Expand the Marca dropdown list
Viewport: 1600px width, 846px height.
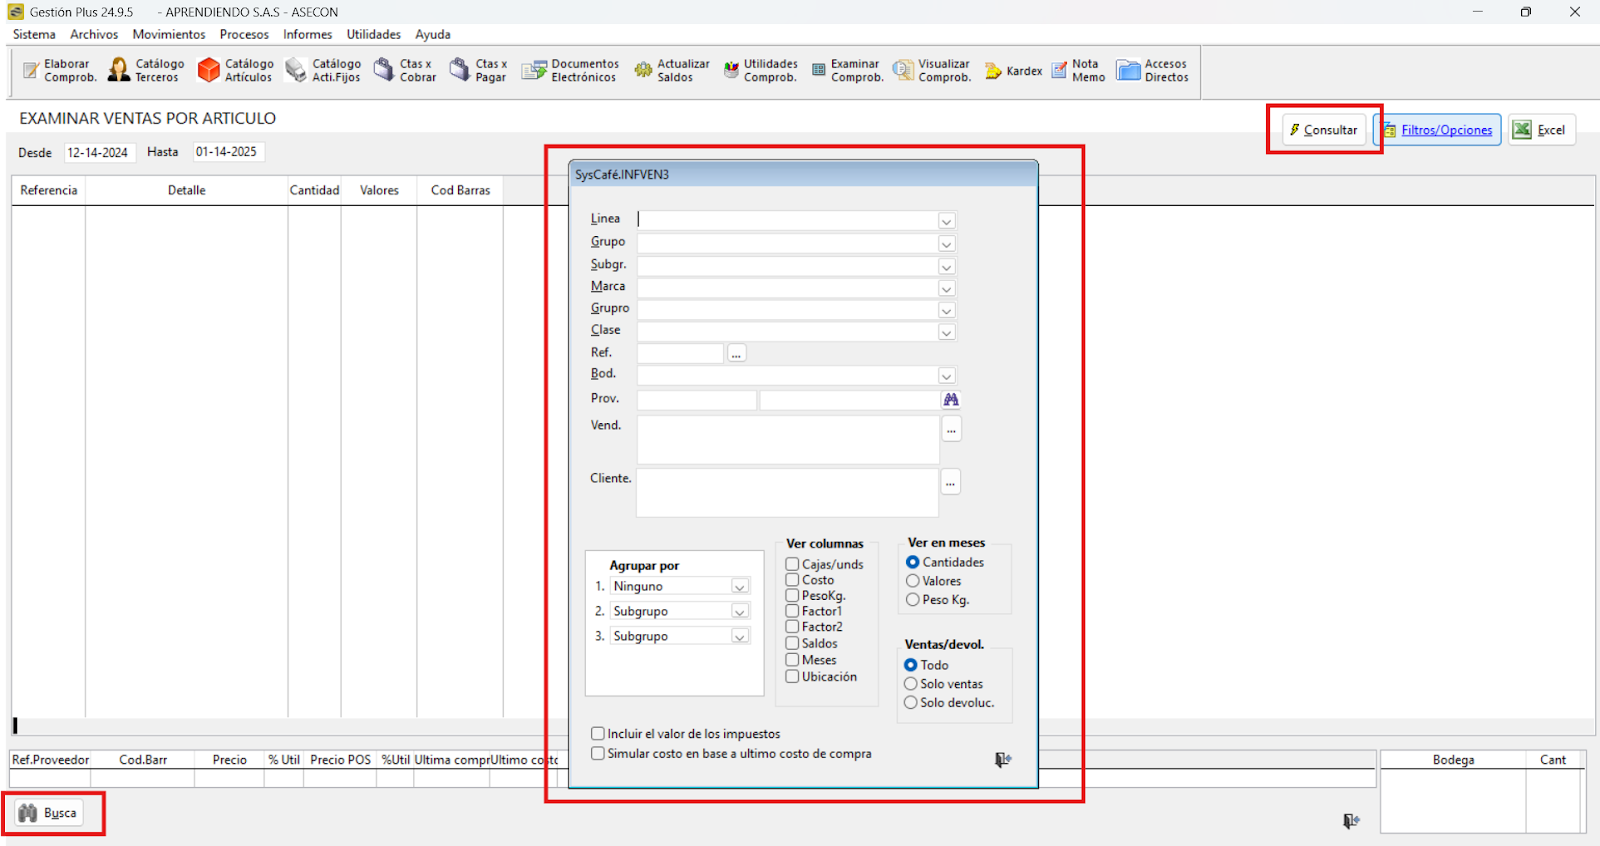coord(946,288)
